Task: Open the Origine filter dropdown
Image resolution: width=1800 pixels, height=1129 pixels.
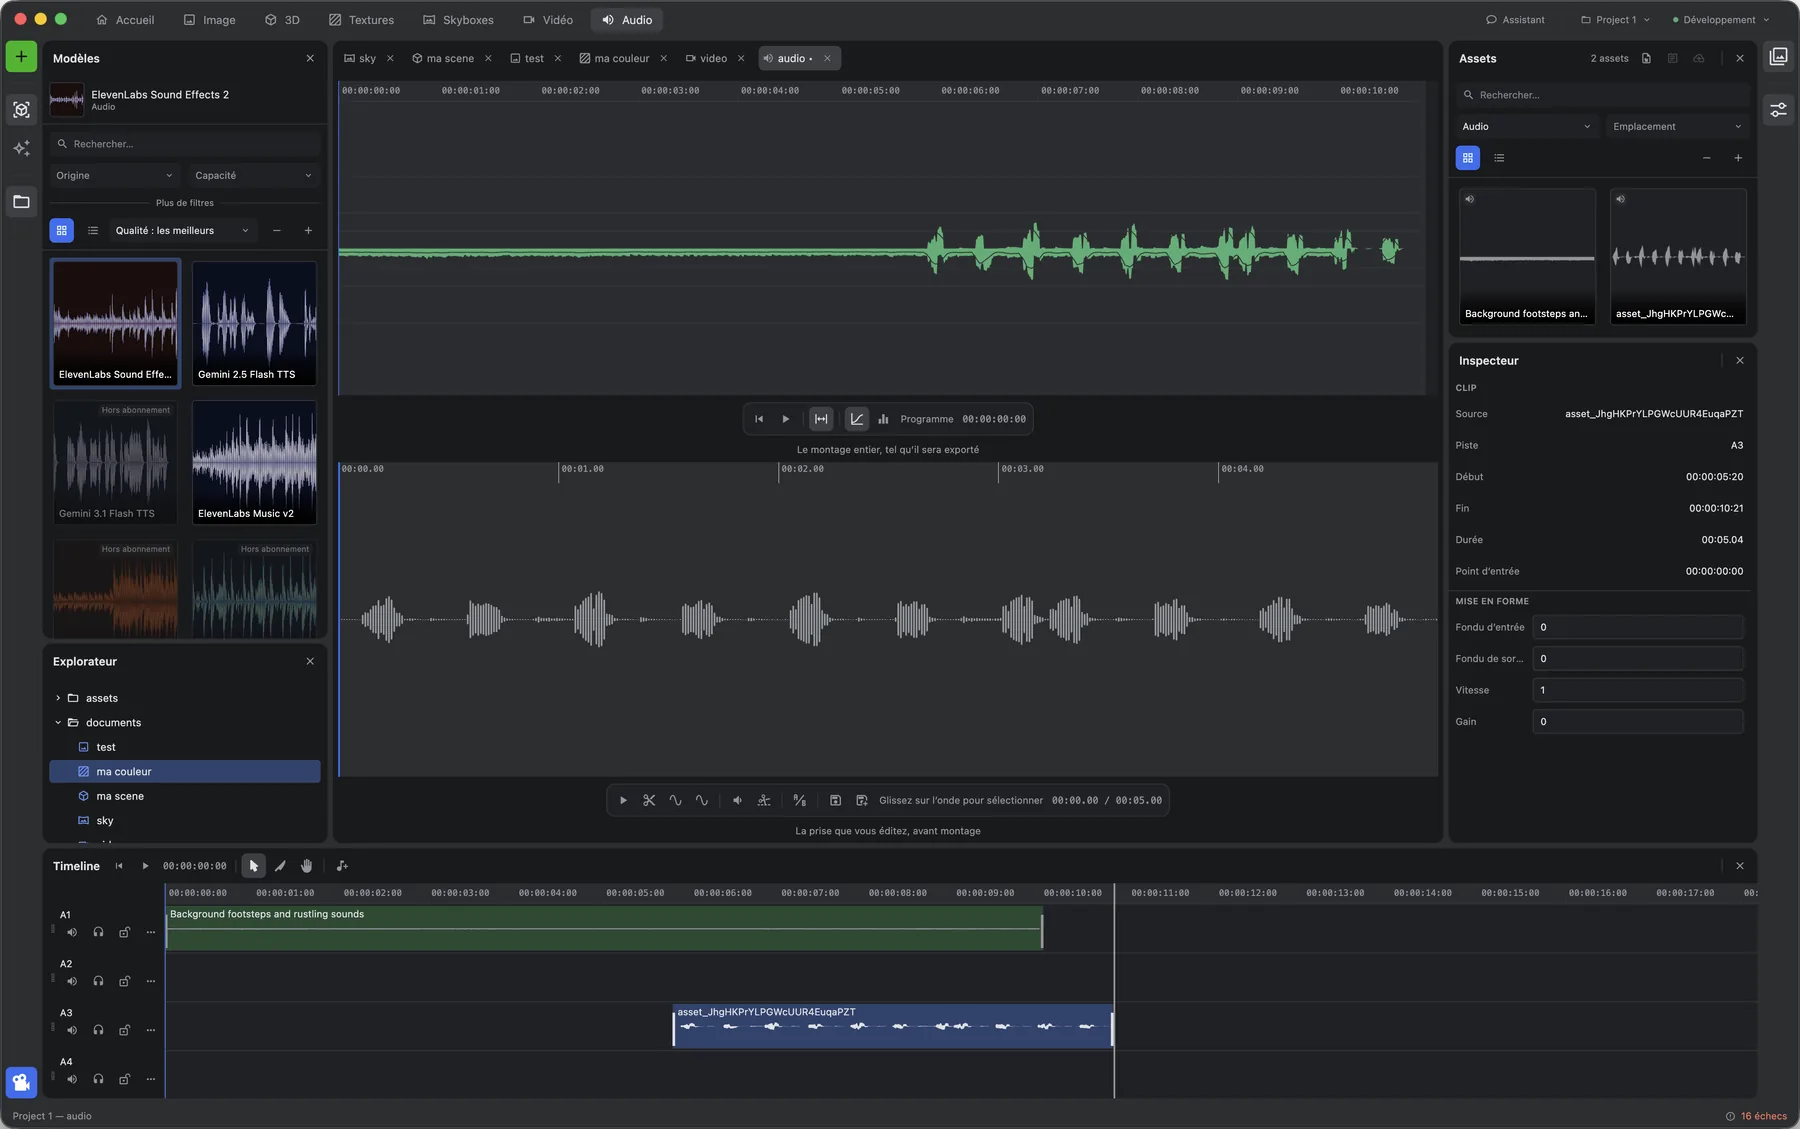Action: [x=114, y=176]
